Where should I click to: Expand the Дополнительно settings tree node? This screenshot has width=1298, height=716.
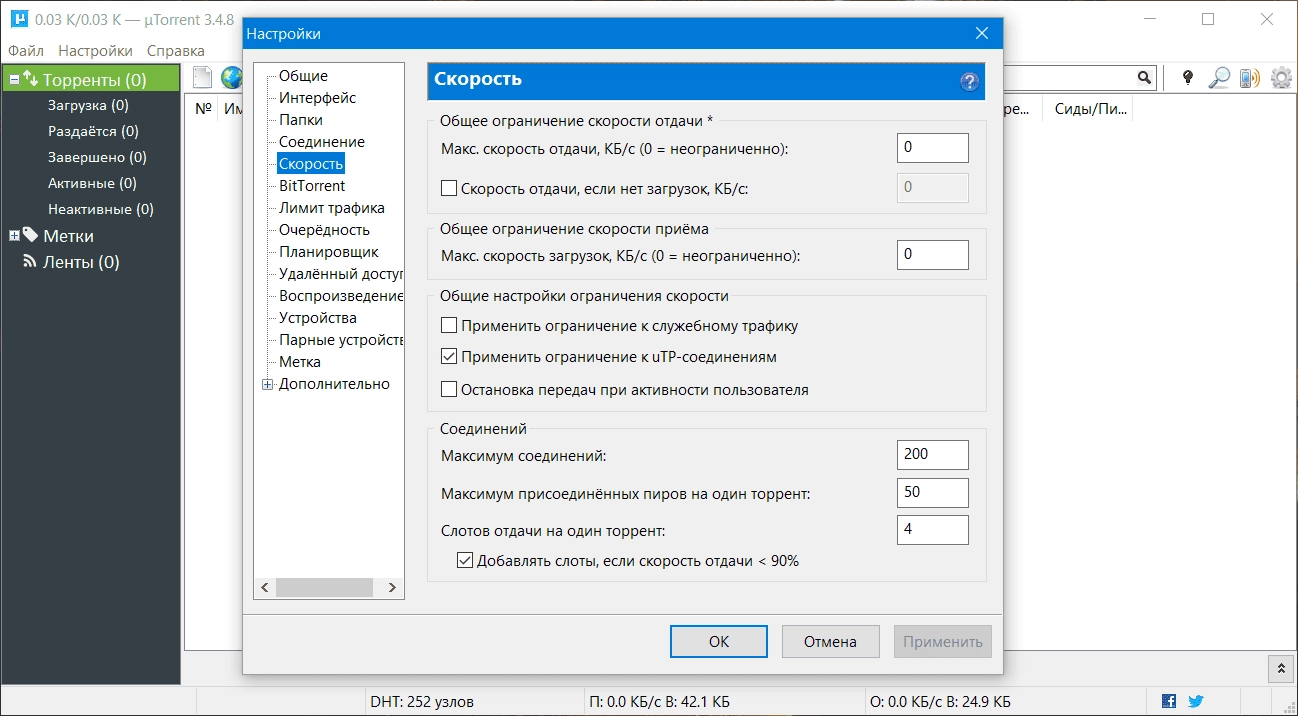(x=266, y=383)
